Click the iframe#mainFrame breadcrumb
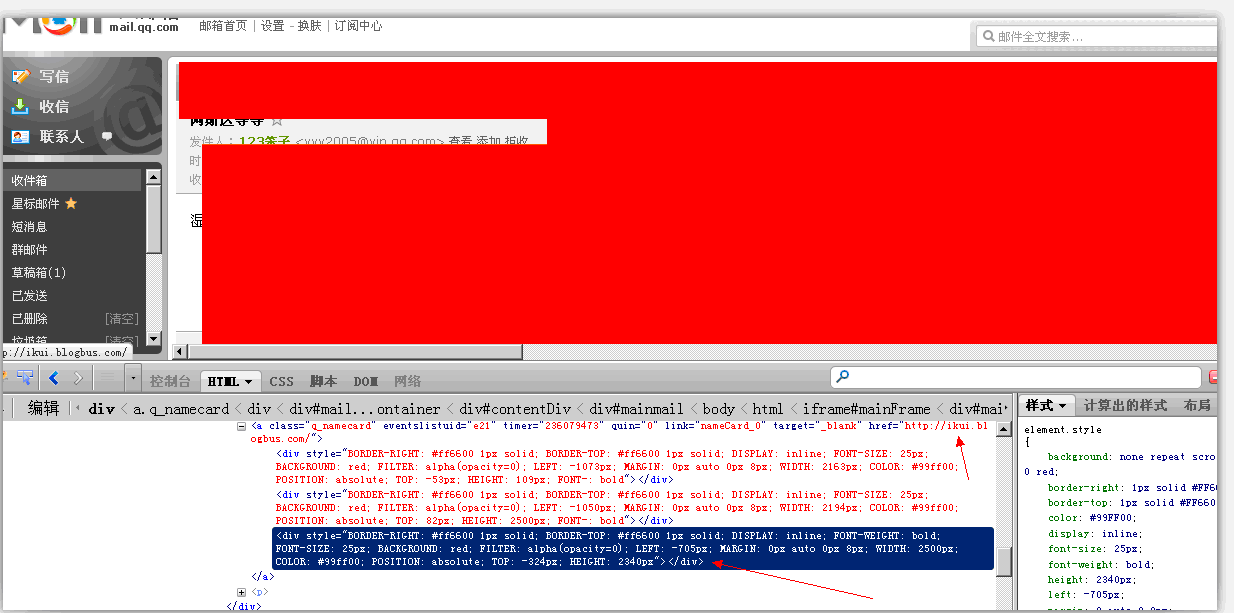Screen dimensions: 1234x613 click(866, 409)
